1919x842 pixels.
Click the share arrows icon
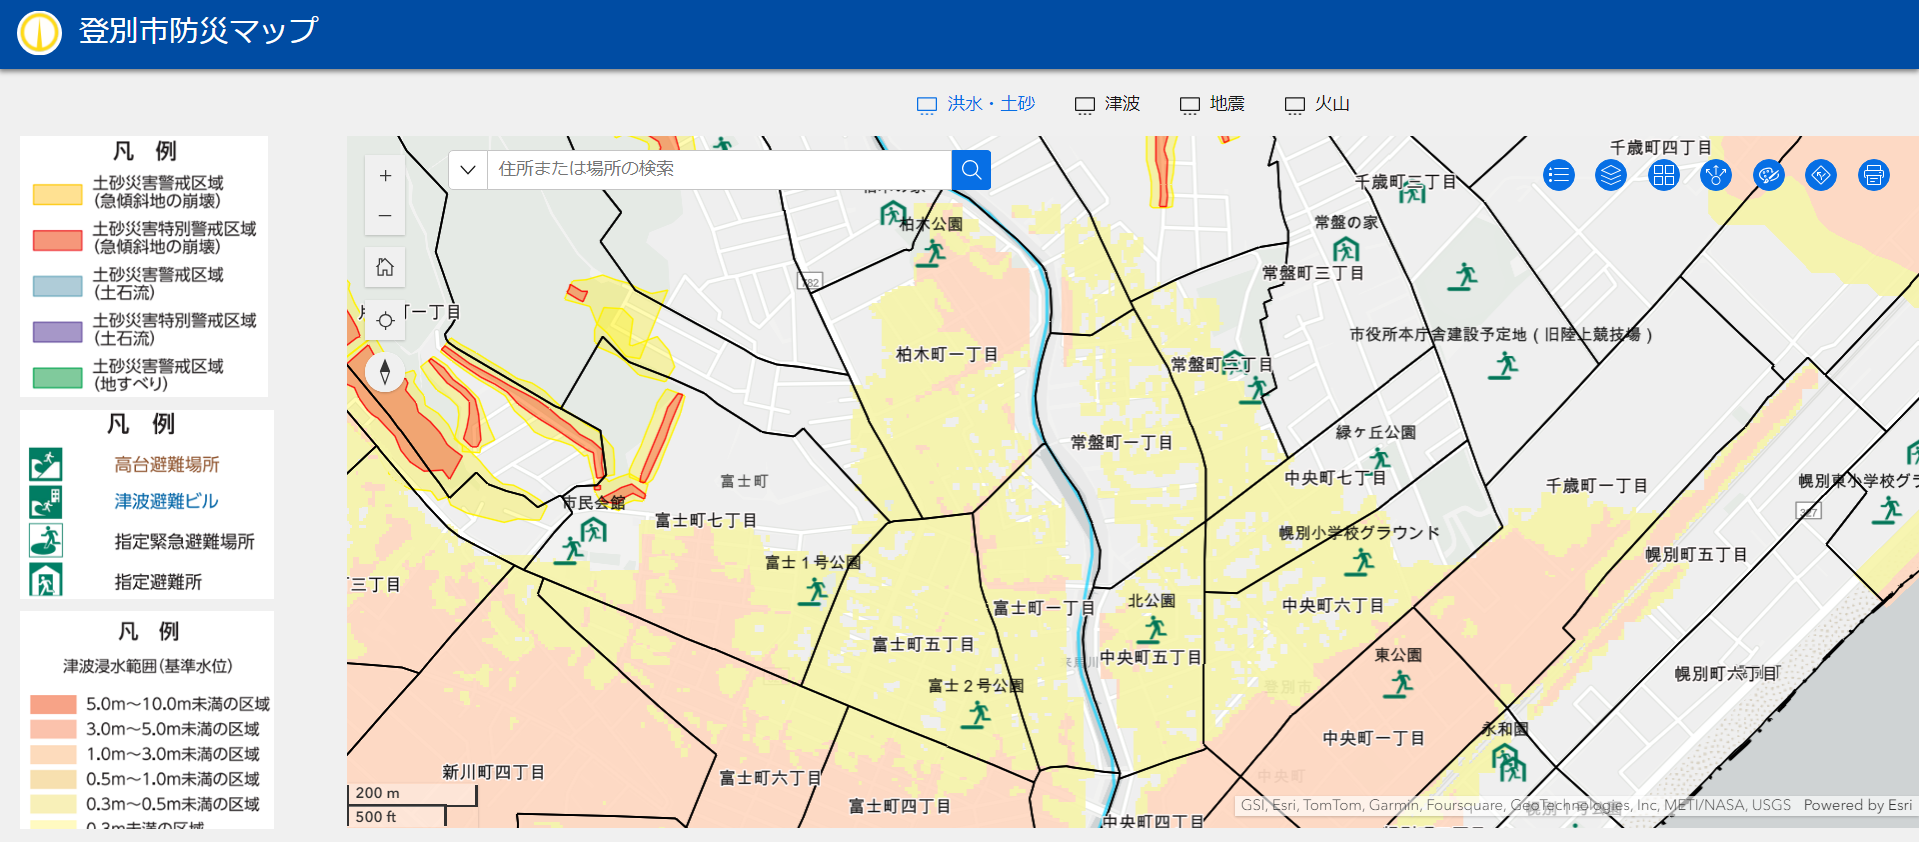1716,176
